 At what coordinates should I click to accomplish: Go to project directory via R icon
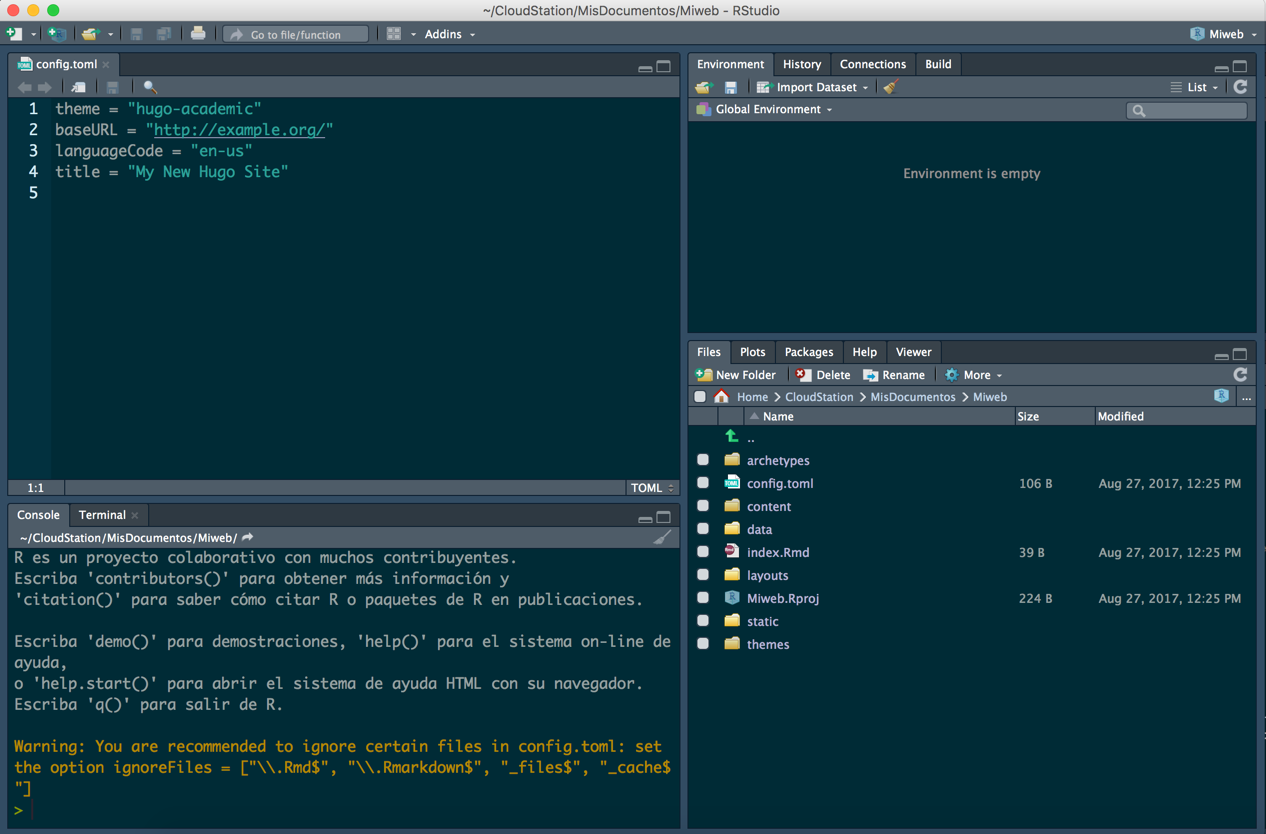click(x=1221, y=397)
